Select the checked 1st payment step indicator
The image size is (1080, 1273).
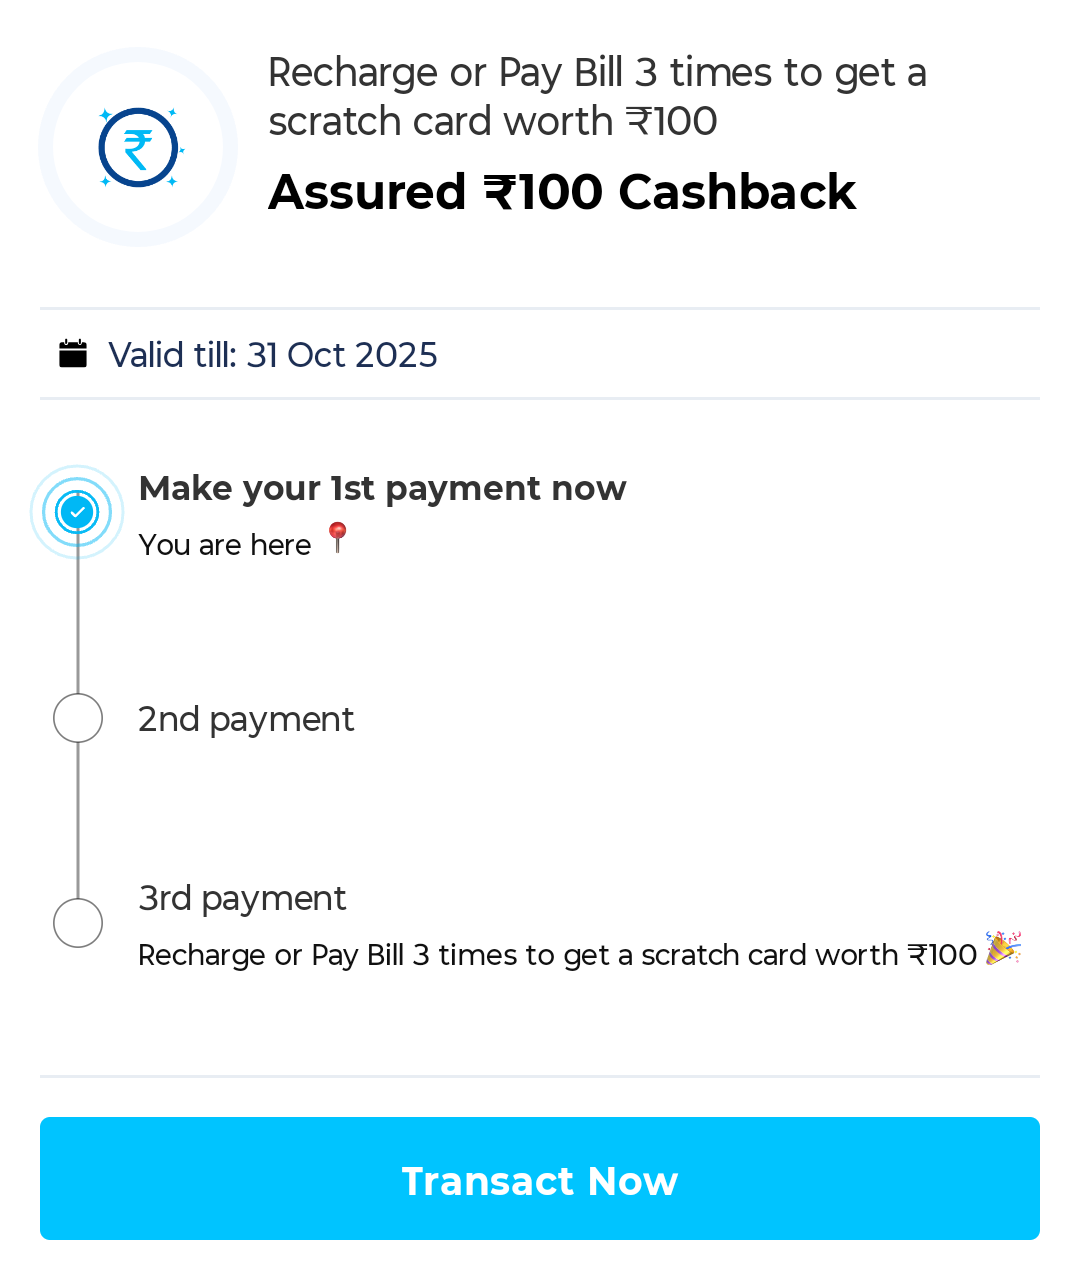78,512
